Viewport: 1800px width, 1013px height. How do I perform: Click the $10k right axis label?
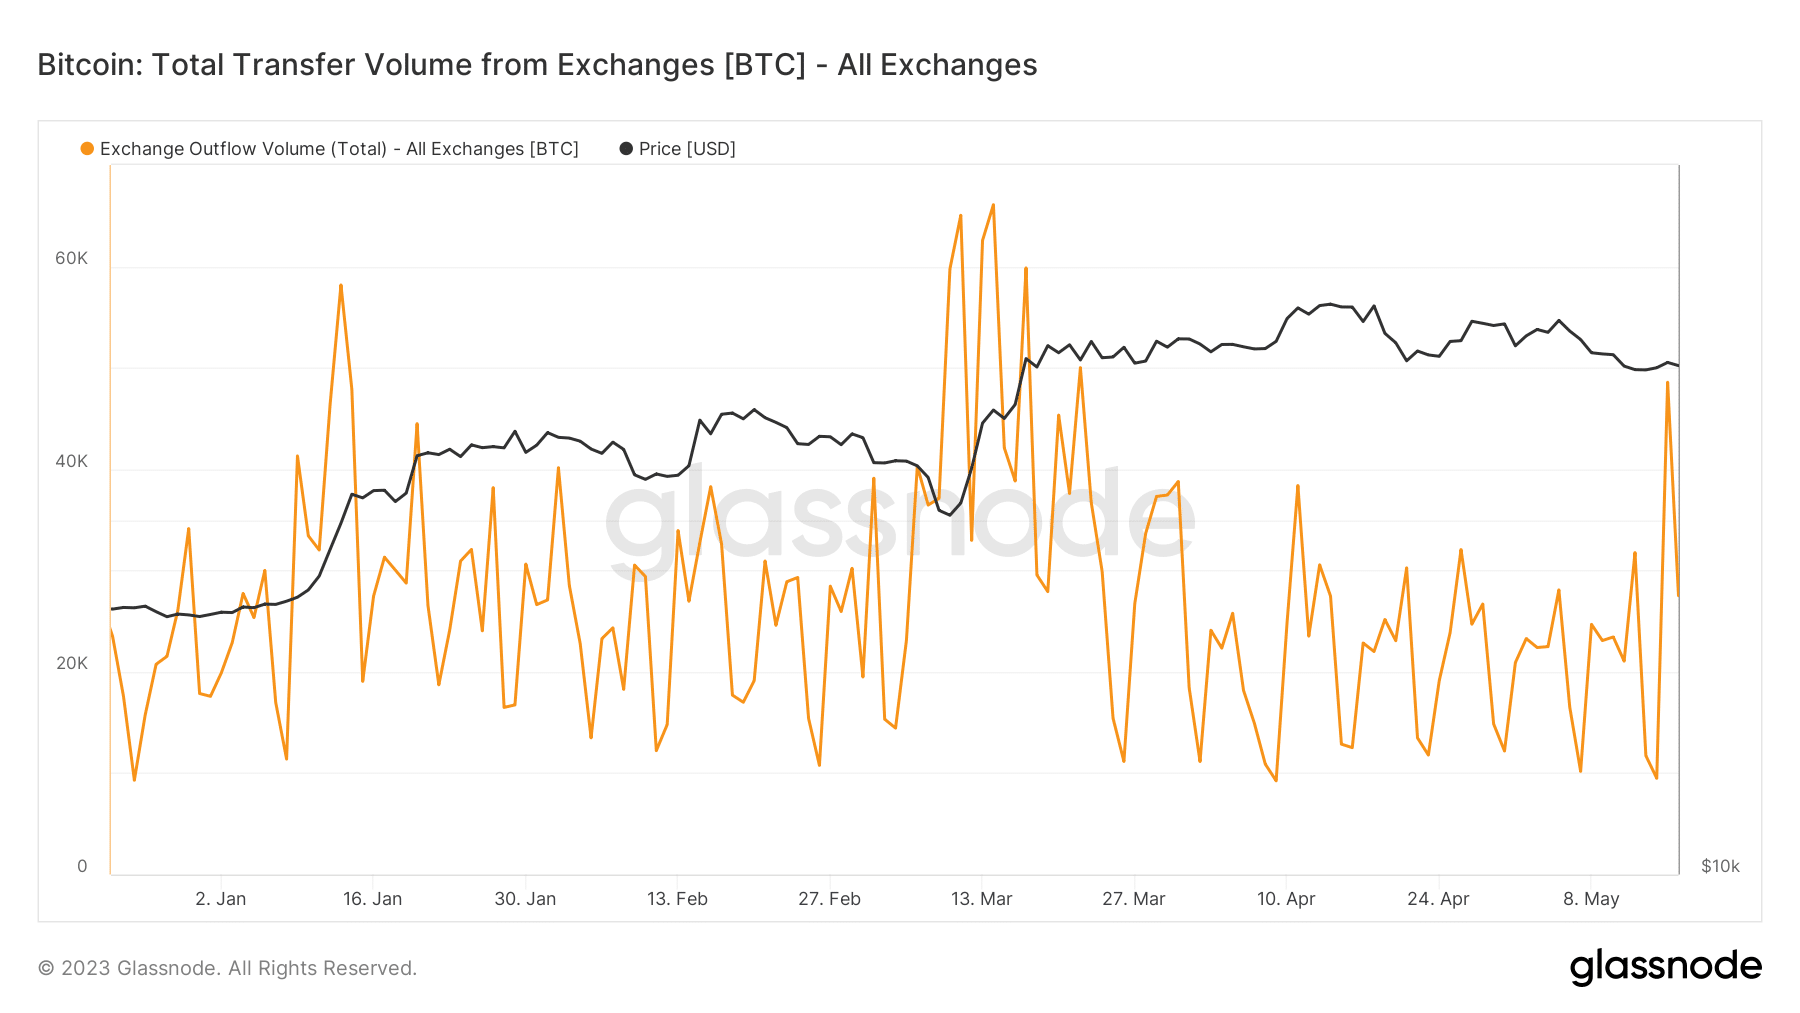tap(1720, 866)
